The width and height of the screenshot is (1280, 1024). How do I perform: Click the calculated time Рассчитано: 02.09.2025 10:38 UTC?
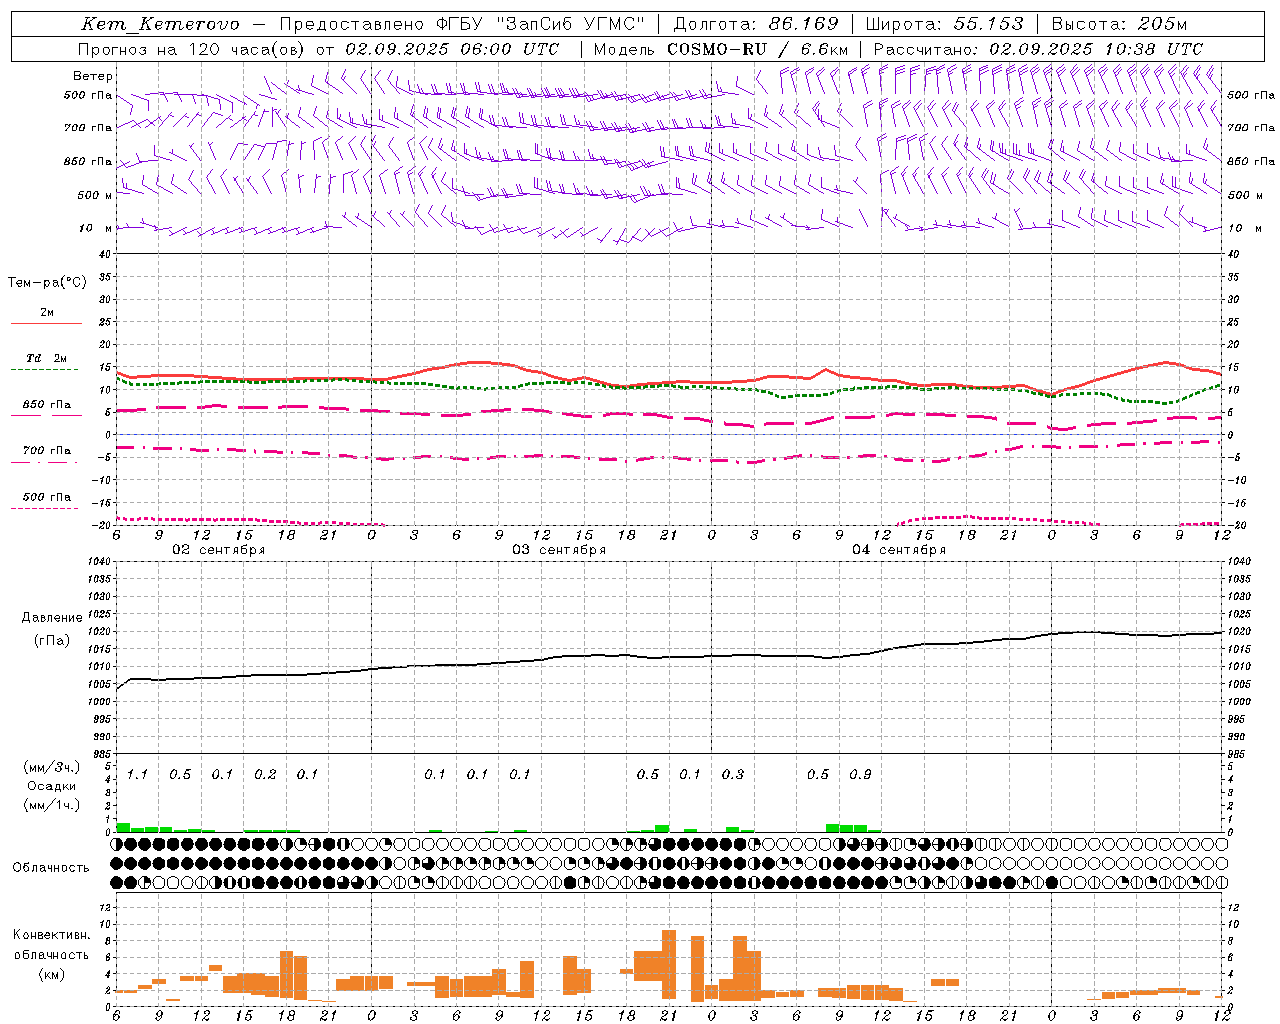[x=1038, y=49]
